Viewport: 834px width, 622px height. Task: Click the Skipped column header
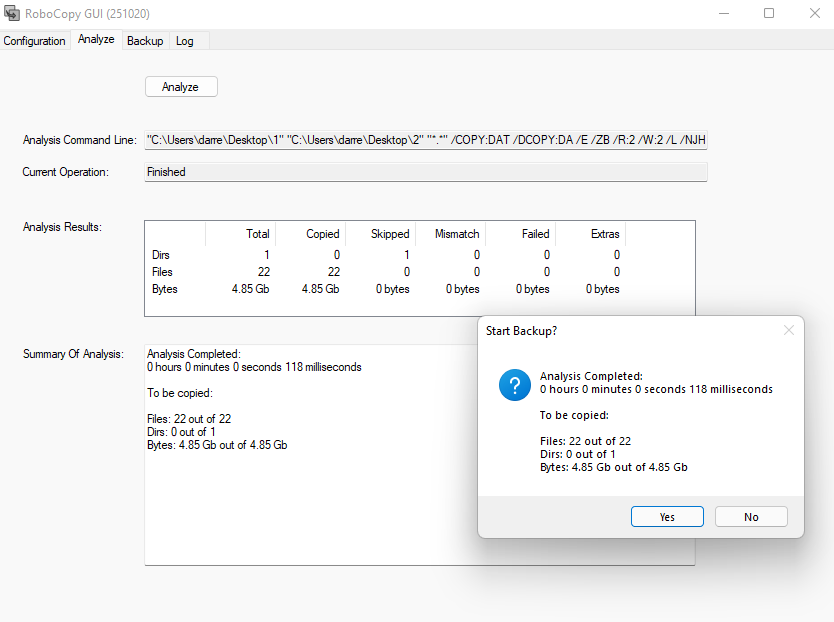tap(389, 233)
